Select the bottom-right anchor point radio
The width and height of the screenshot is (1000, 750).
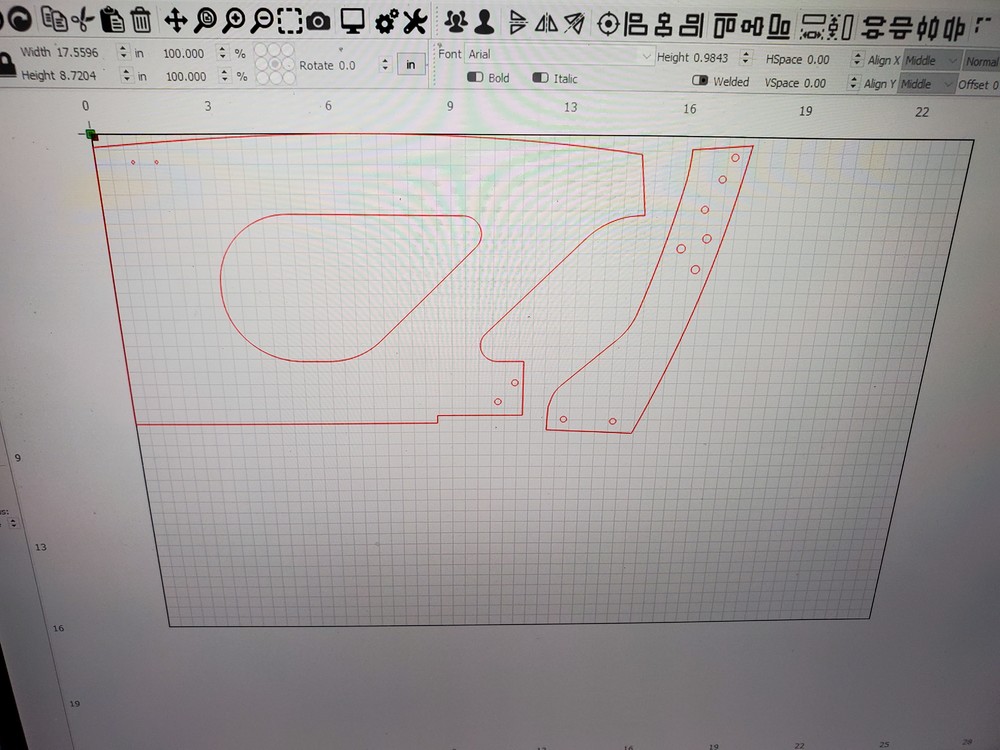click(x=289, y=78)
